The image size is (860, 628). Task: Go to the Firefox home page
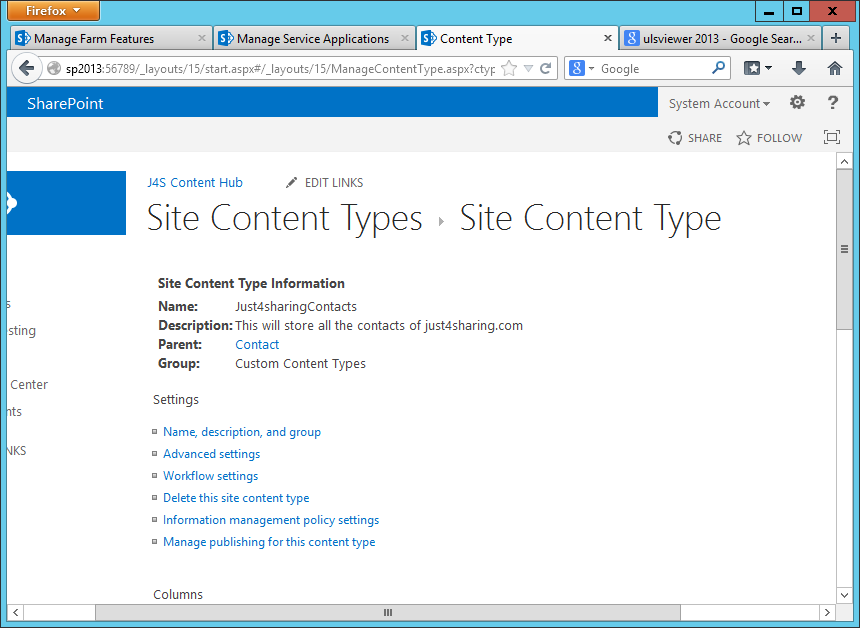tap(835, 68)
